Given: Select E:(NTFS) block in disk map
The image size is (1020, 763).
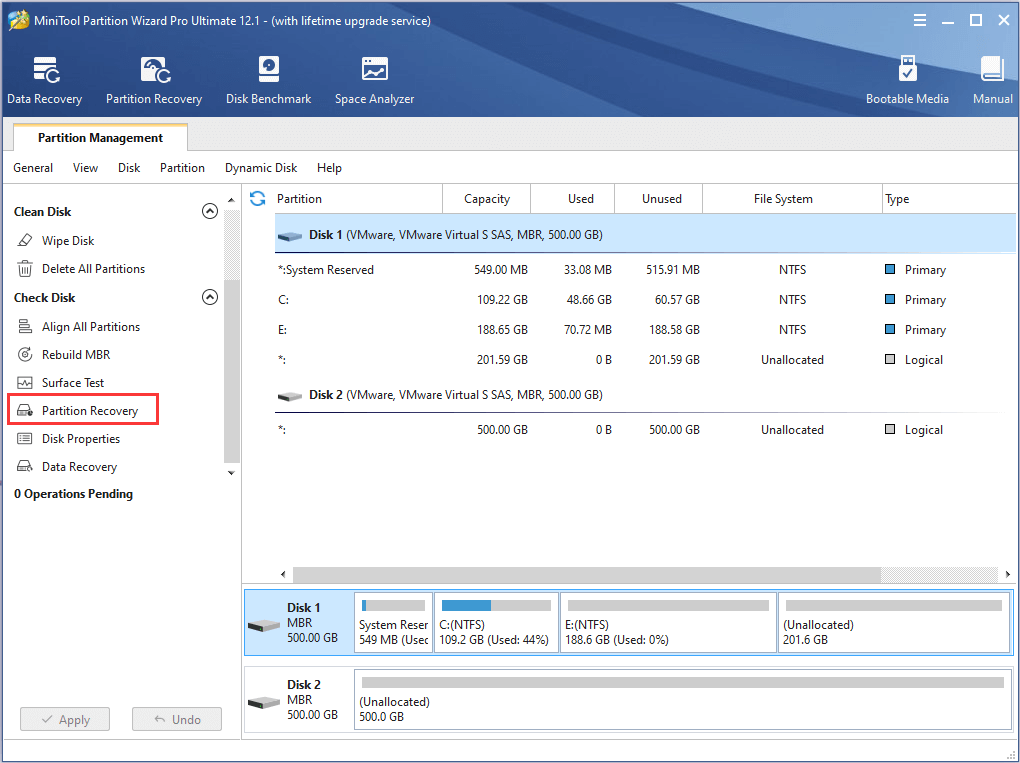Looking at the screenshot, I should [668, 622].
